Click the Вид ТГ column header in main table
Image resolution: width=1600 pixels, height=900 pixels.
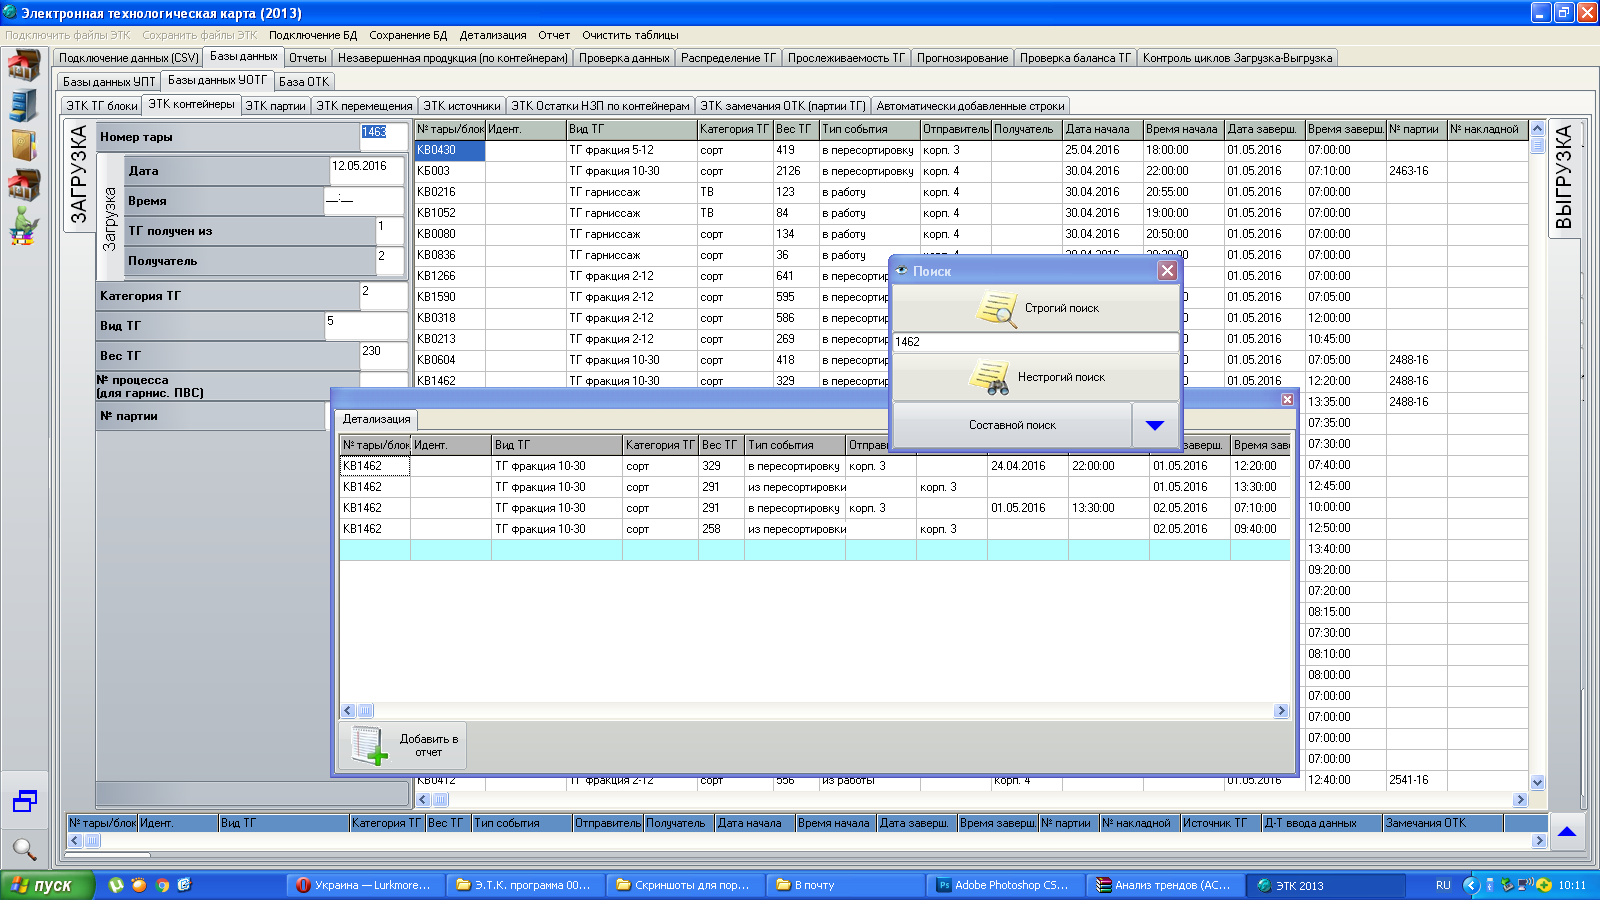pos(631,129)
